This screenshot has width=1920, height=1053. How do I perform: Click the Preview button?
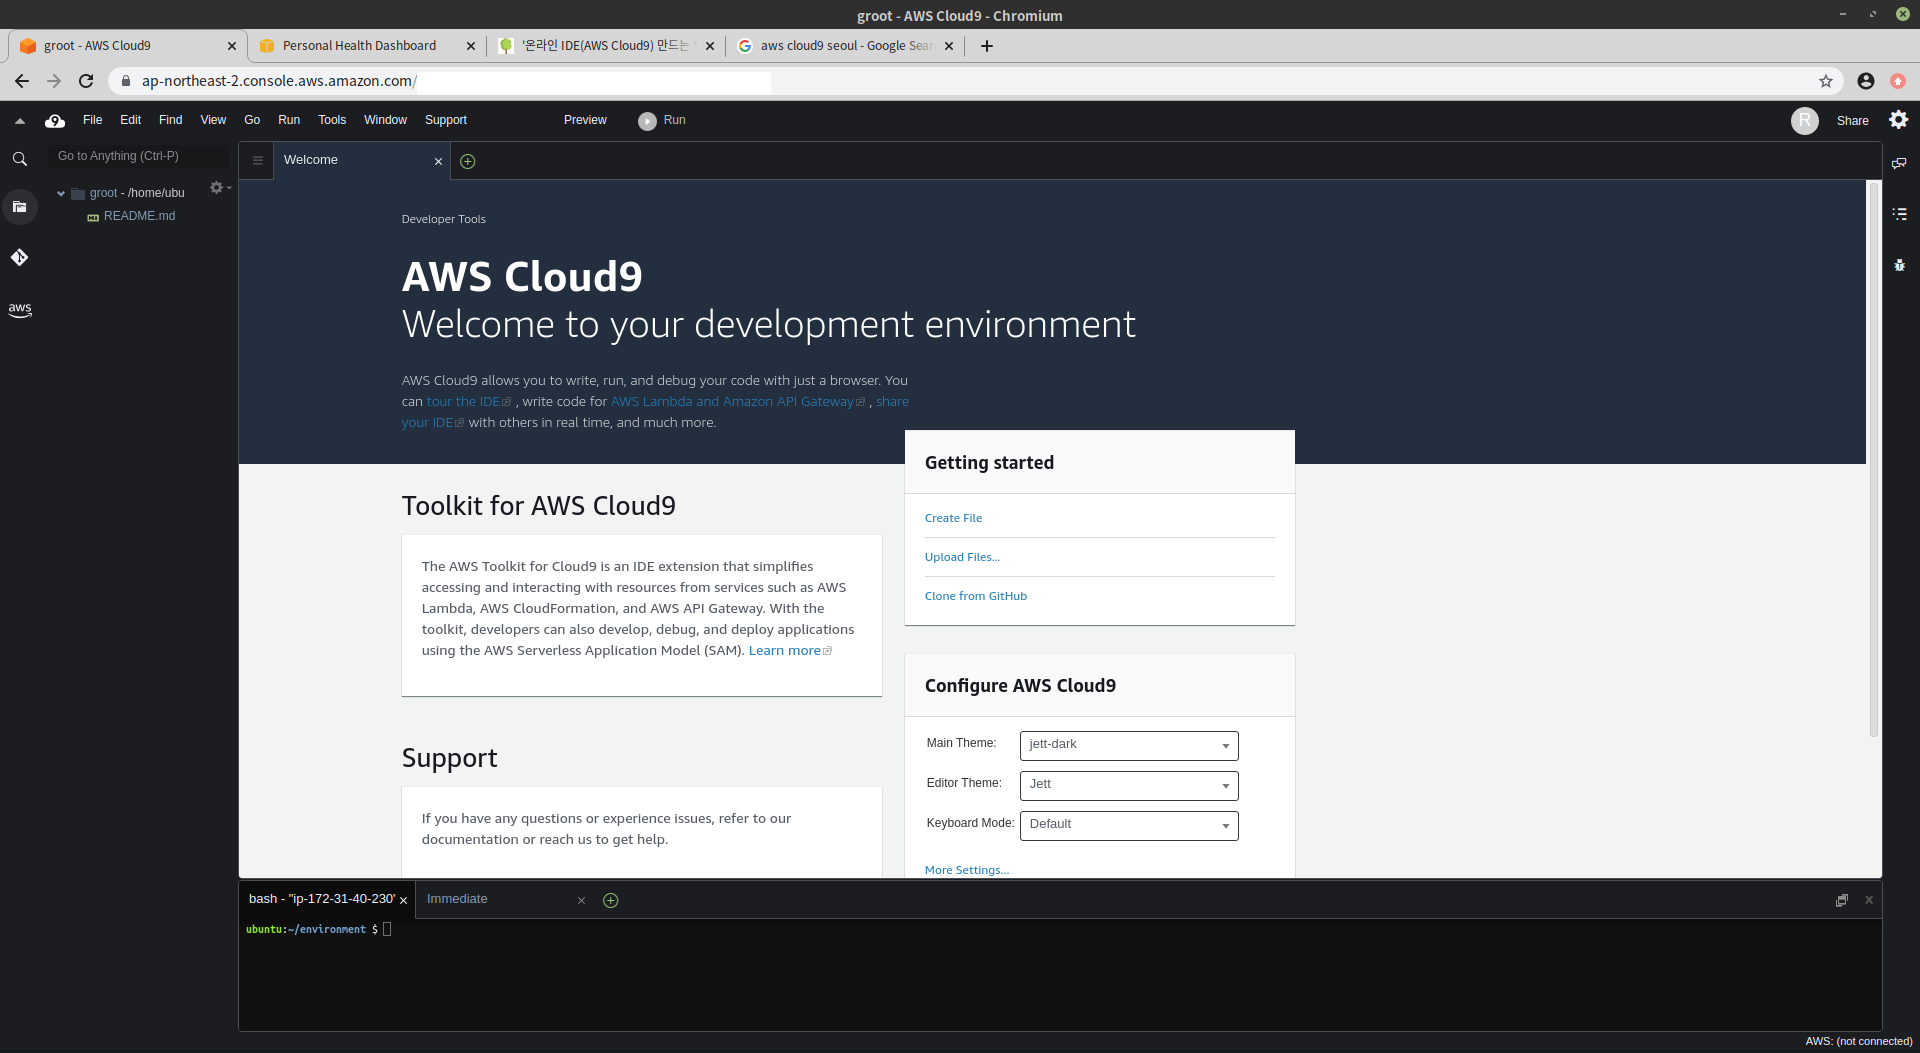pos(585,120)
